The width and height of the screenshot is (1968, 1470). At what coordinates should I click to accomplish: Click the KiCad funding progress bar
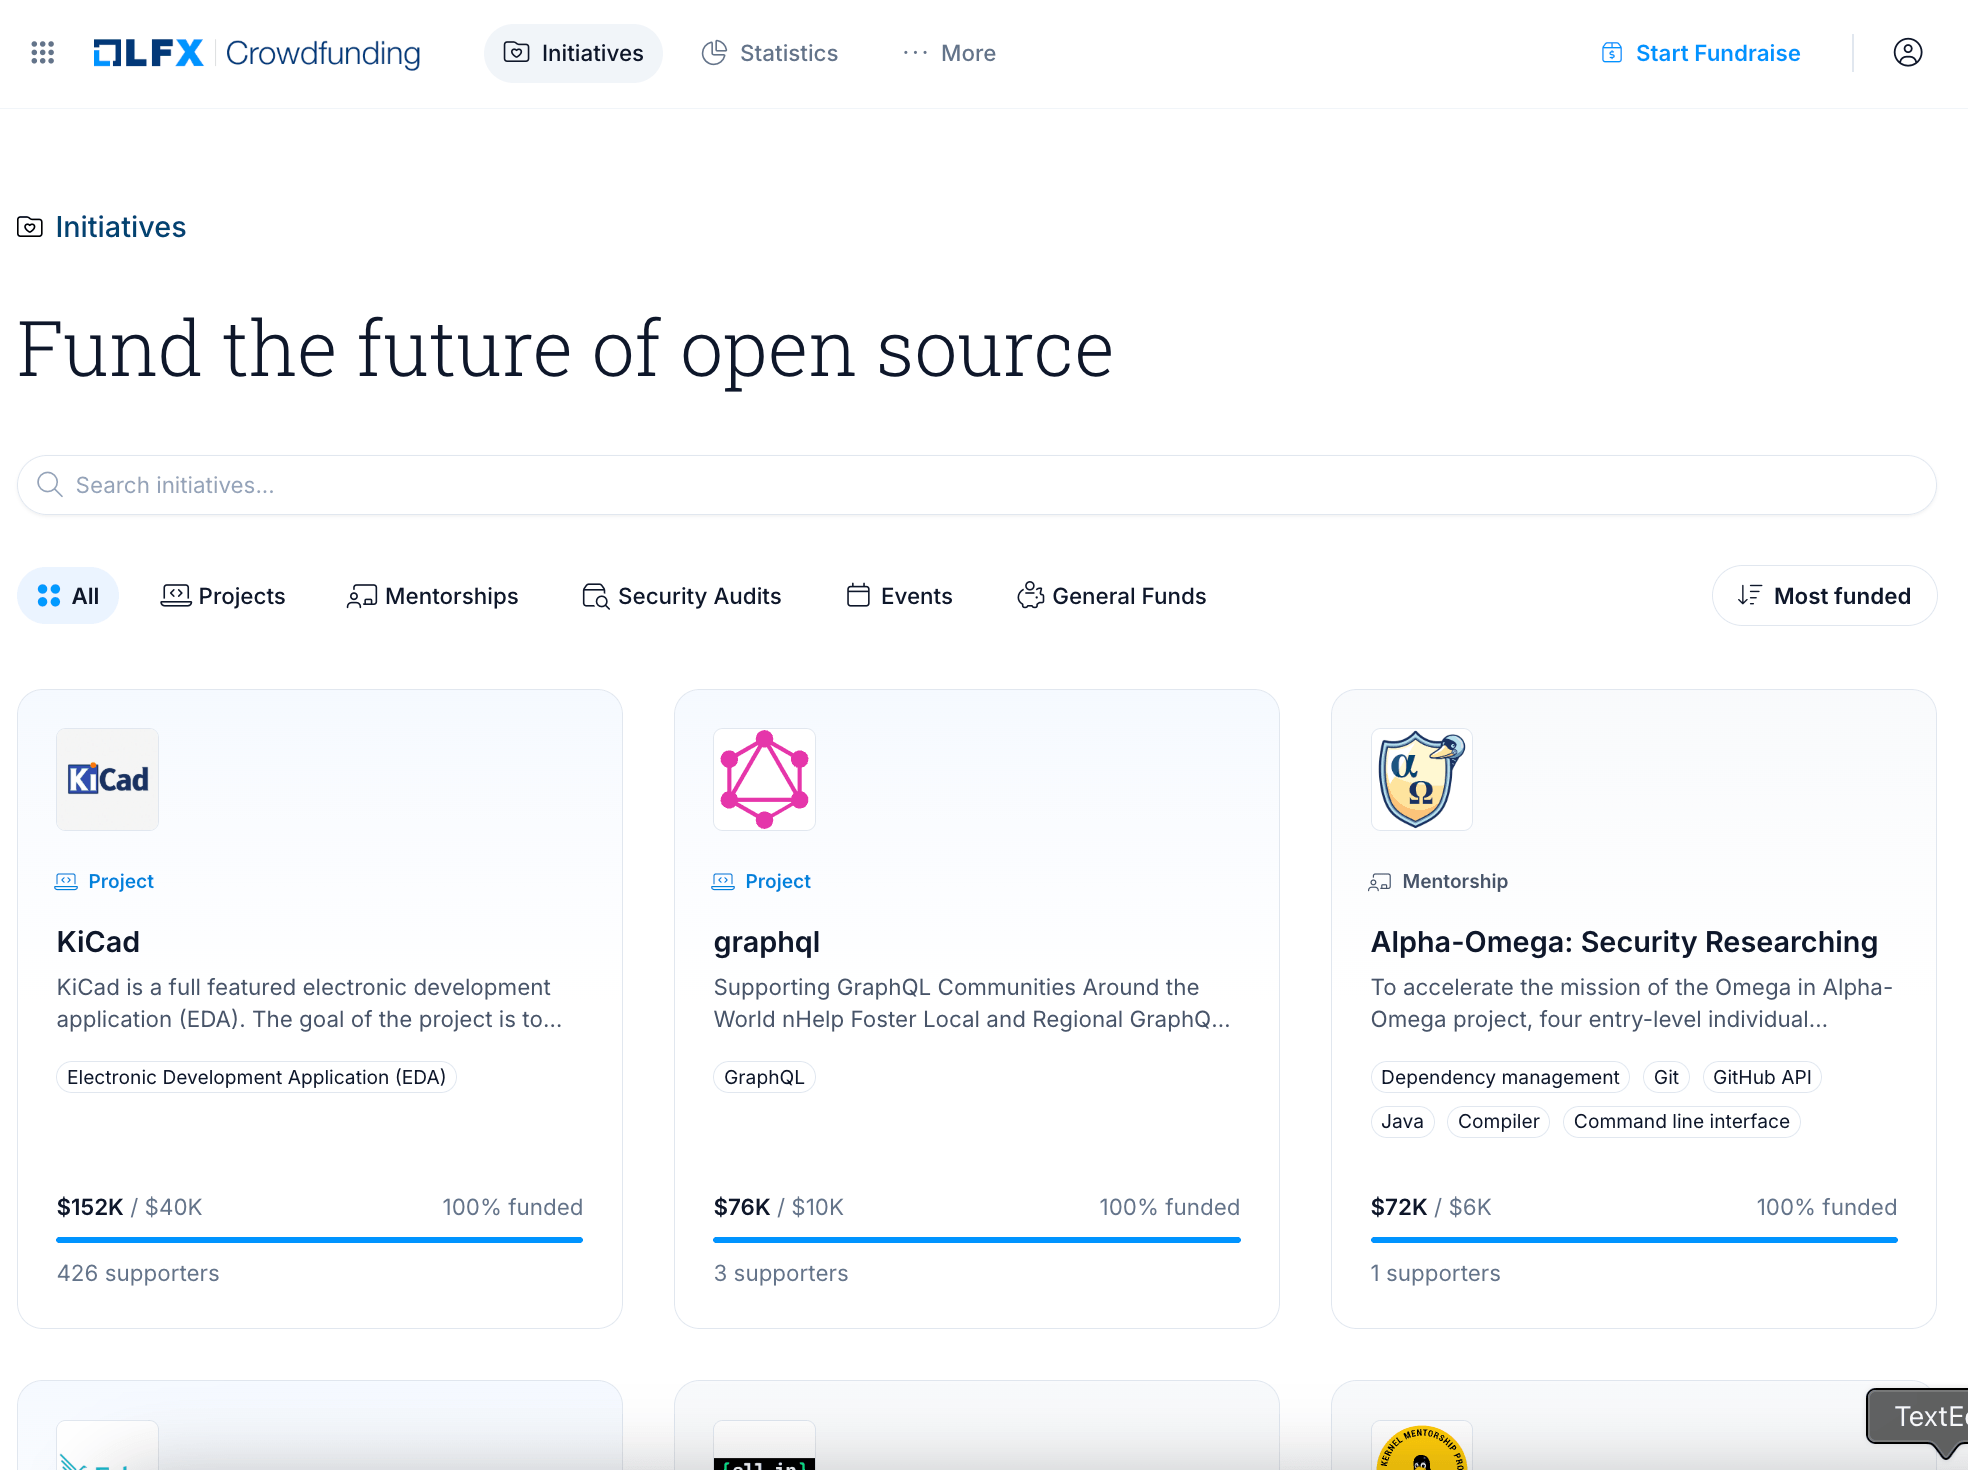[x=320, y=1240]
